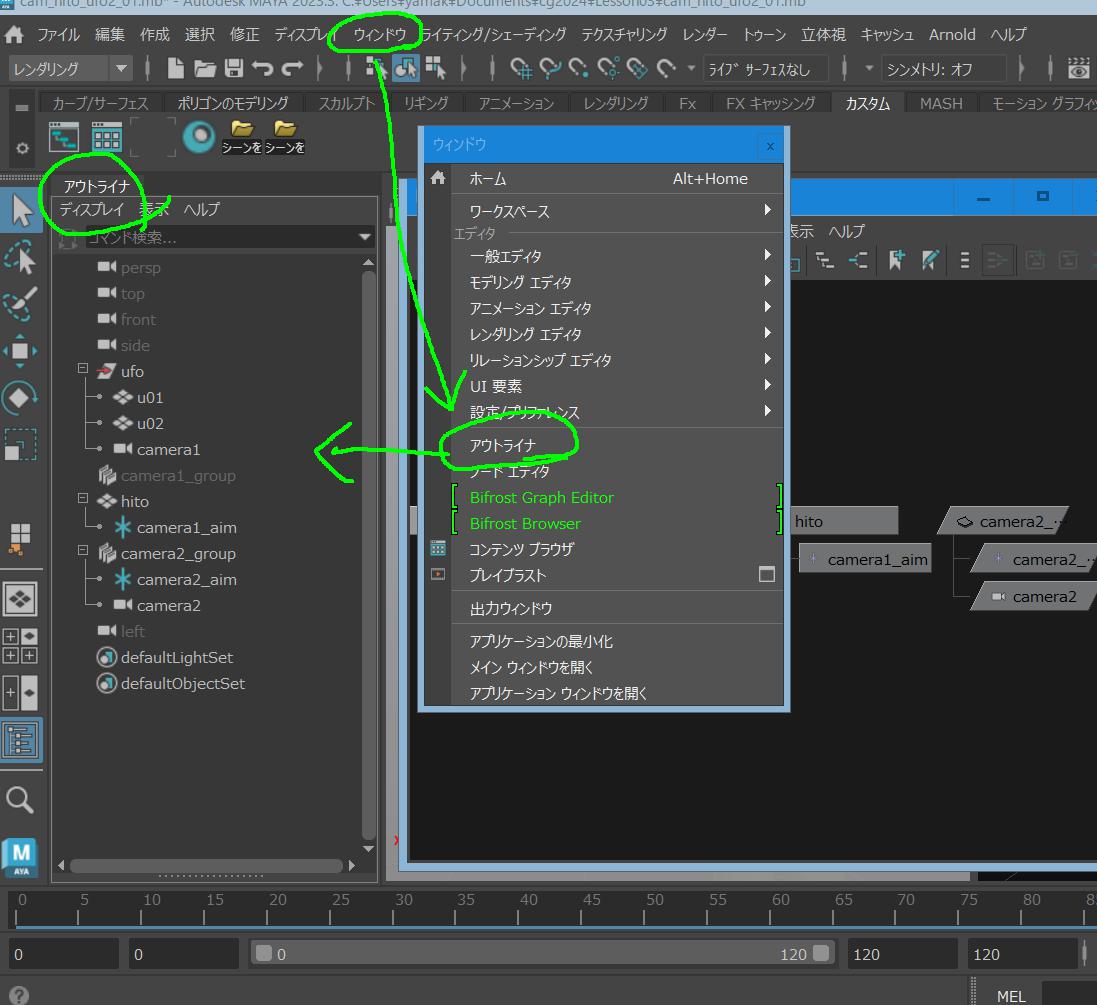1097x1005 pixels.
Task: Select the Move tool
Action: [x=20, y=351]
